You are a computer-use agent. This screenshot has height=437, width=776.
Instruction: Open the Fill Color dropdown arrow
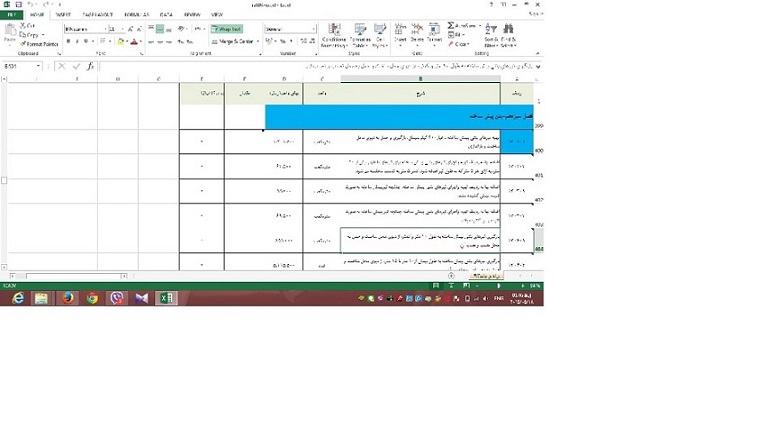click(127, 42)
